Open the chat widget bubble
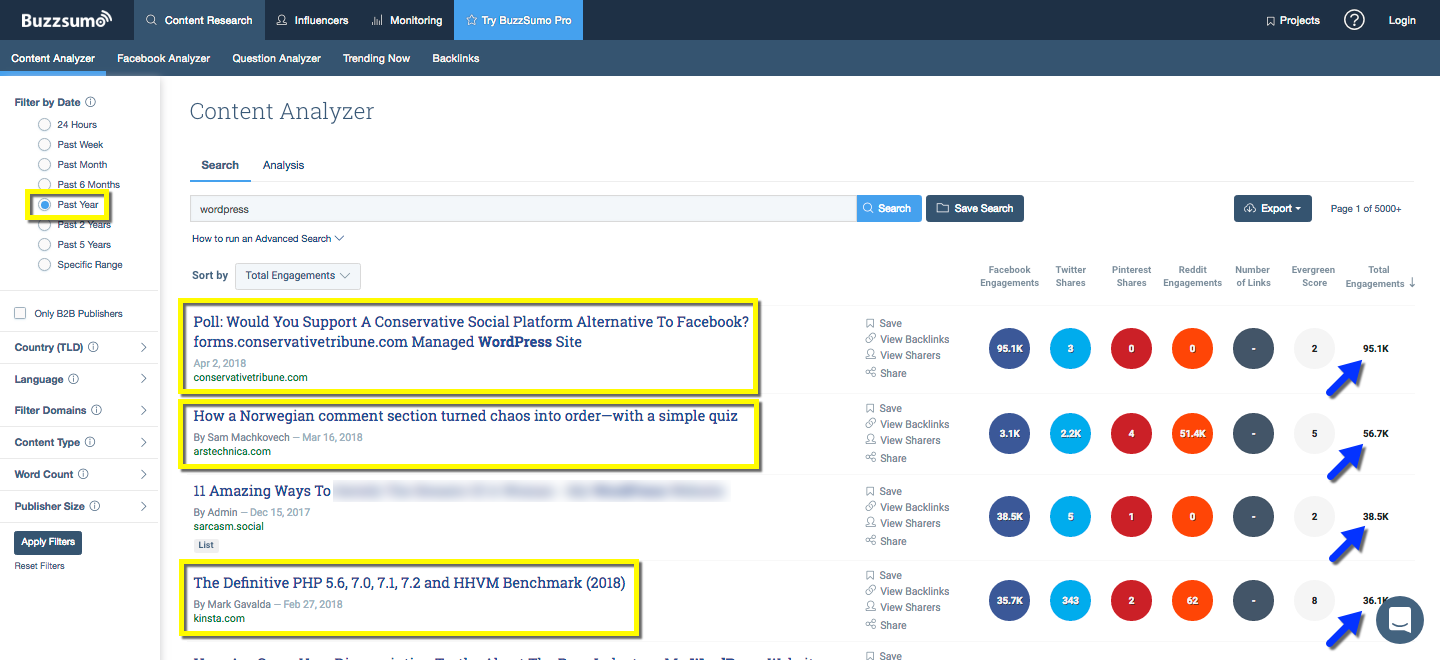This screenshot has width=1440, height=660. [1400, 619]
